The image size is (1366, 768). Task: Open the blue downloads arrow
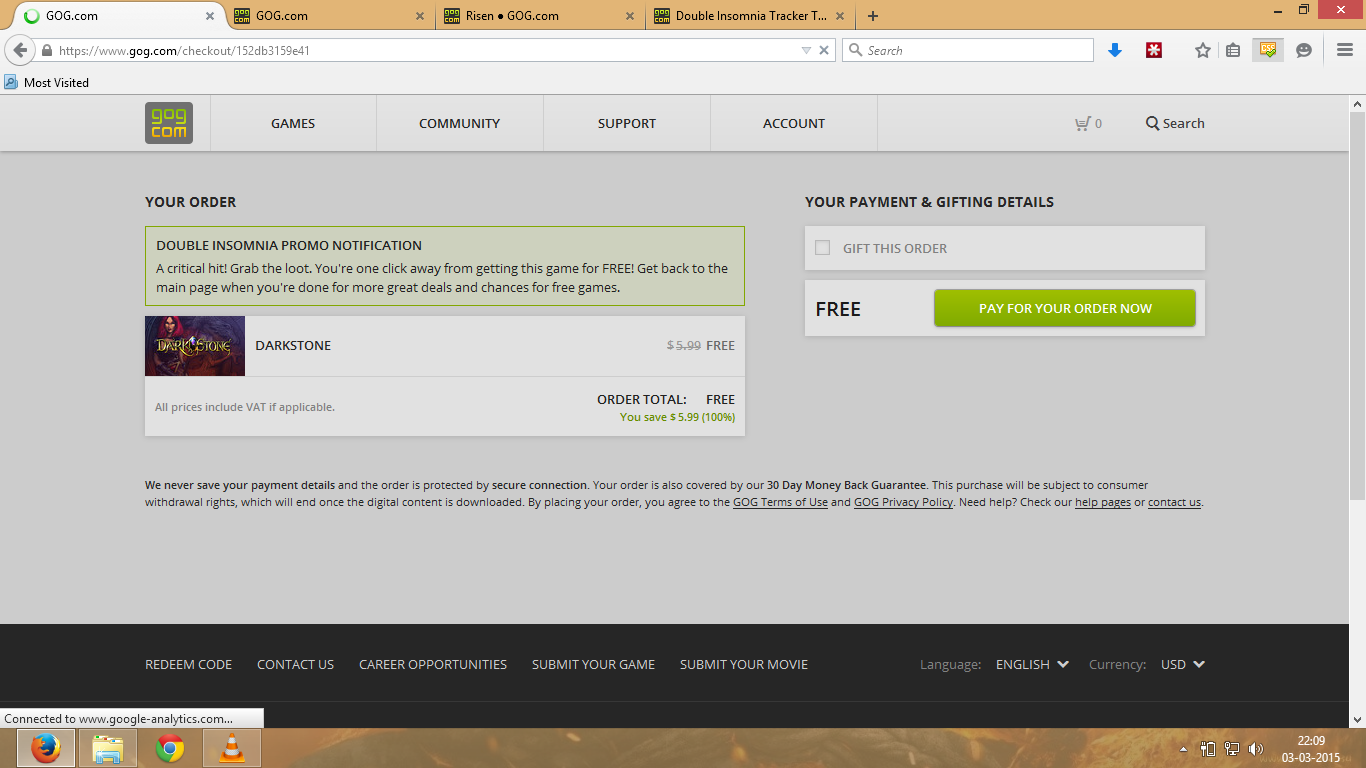(1115, 50)
